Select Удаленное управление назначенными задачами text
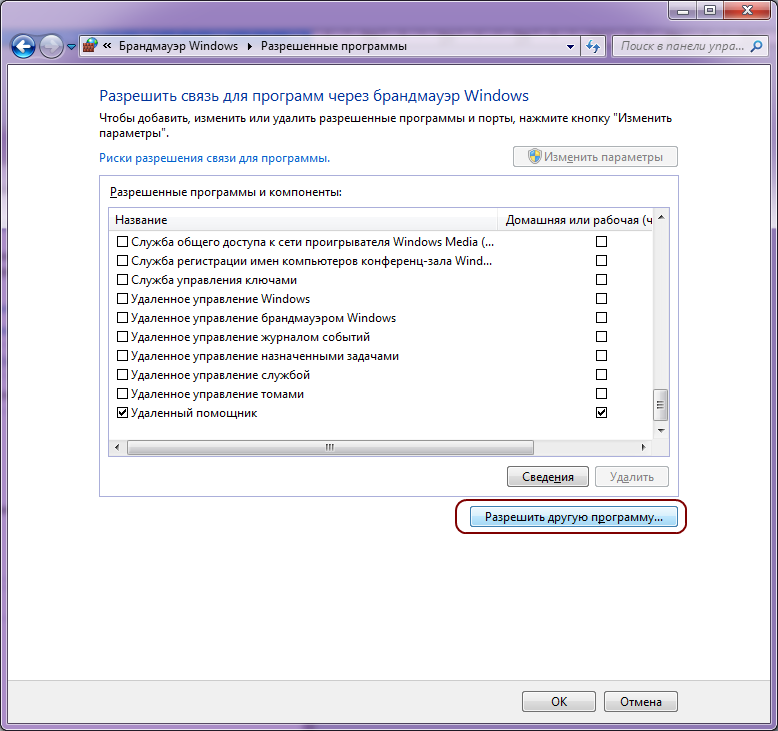Viewport: 778px width, 731px height. pos(265,356)
